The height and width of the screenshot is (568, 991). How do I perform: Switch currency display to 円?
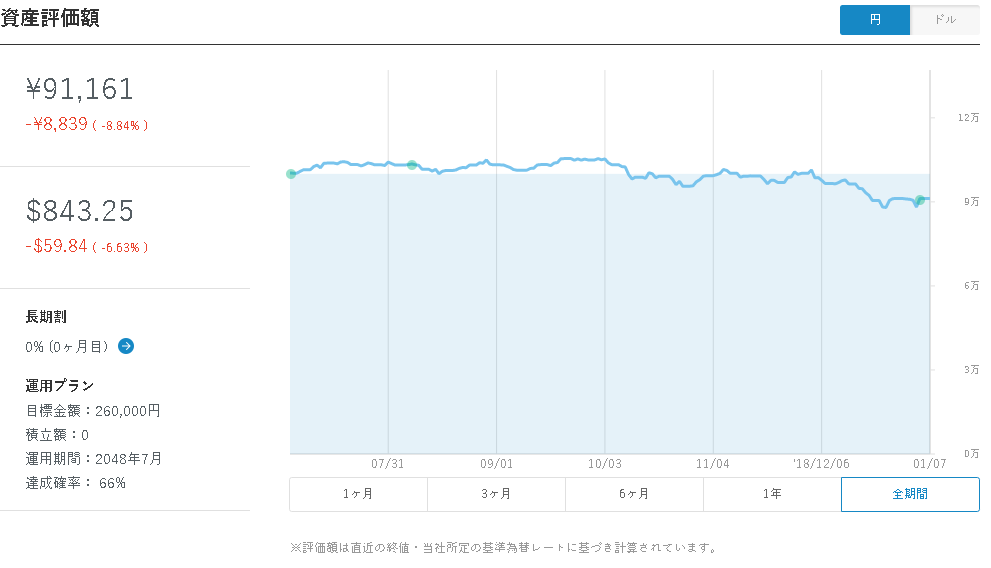tap(875, 20)
